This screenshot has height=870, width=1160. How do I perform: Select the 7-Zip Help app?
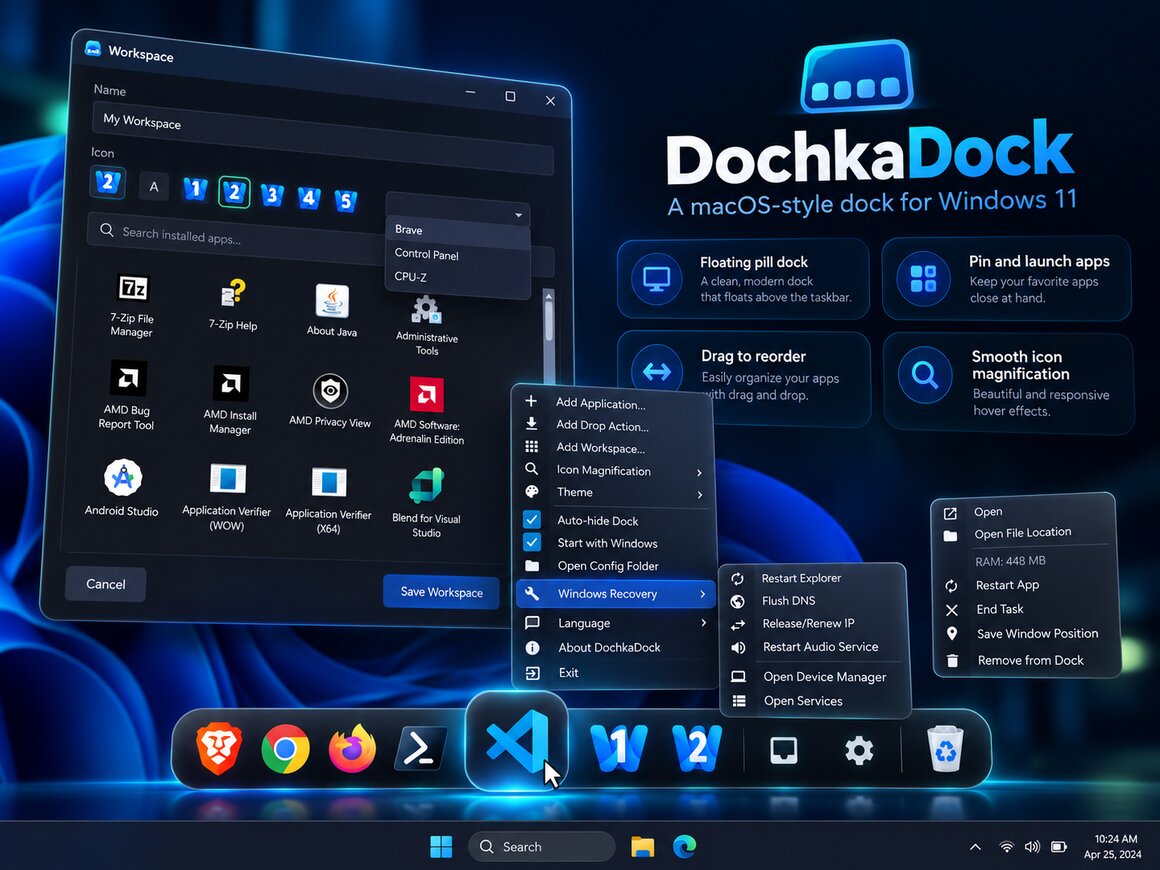[x=233, y=305]
